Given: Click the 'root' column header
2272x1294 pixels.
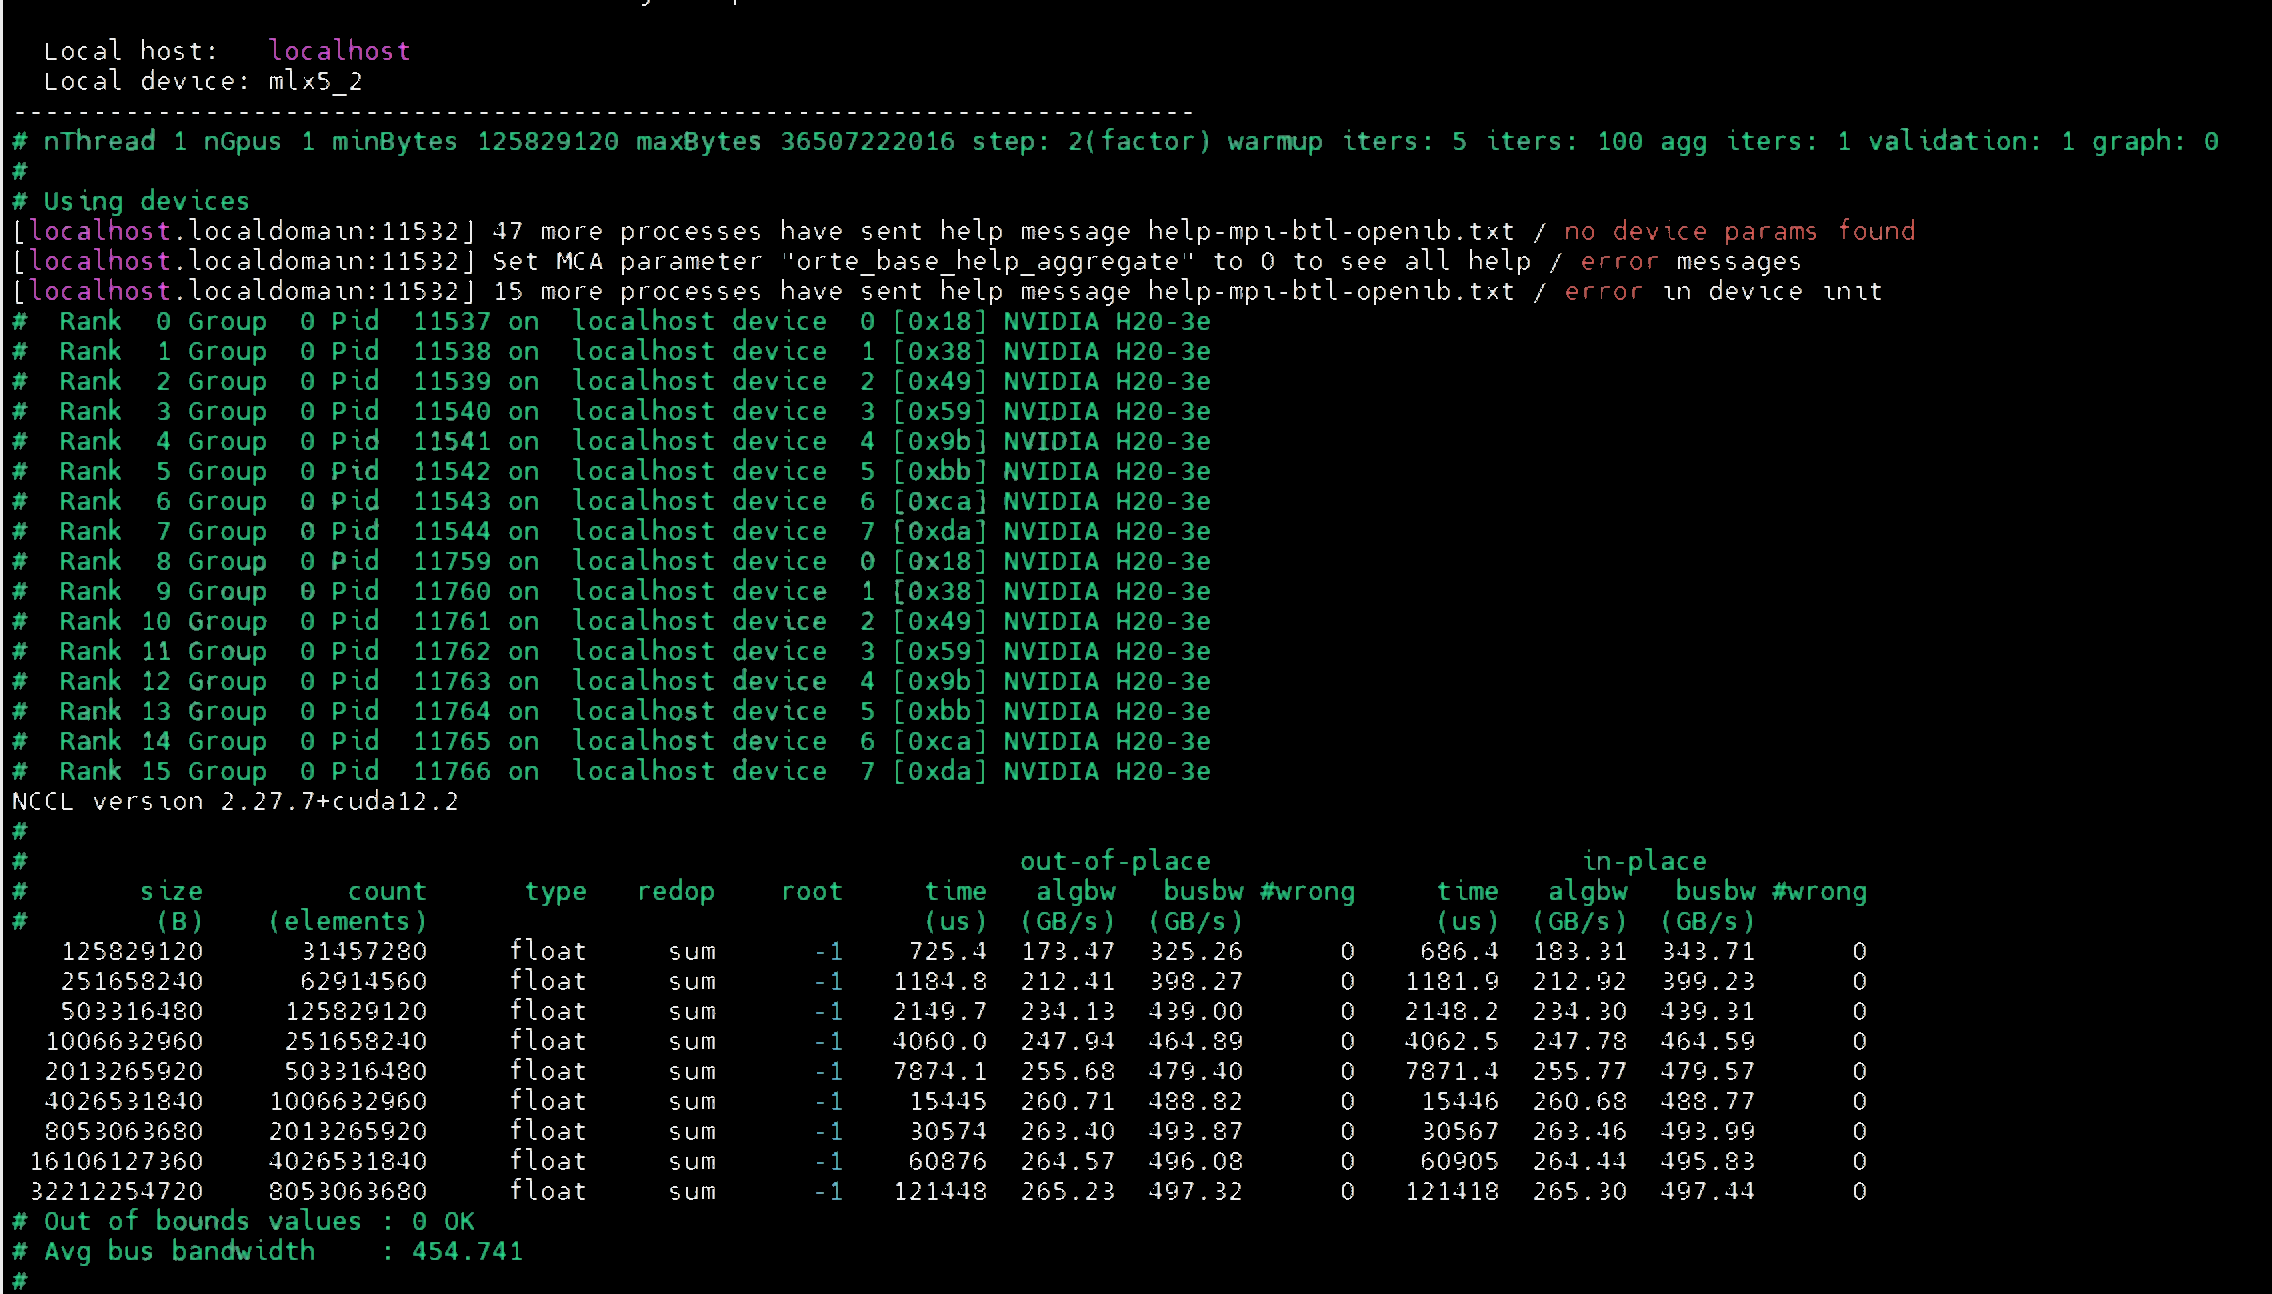Looking at the screenshot, I should click(812, 891).
